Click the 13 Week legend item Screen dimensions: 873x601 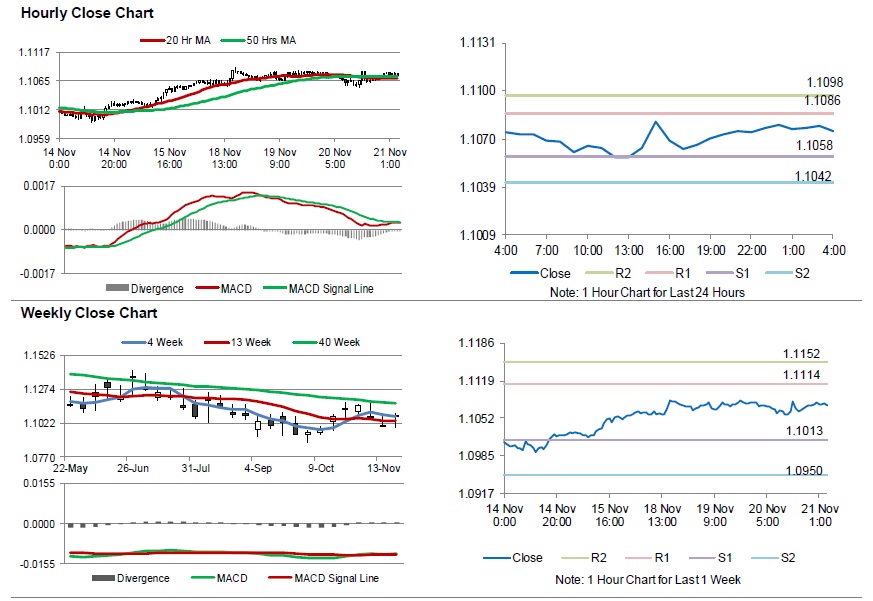pyautogui.click(x=237, y=342)
